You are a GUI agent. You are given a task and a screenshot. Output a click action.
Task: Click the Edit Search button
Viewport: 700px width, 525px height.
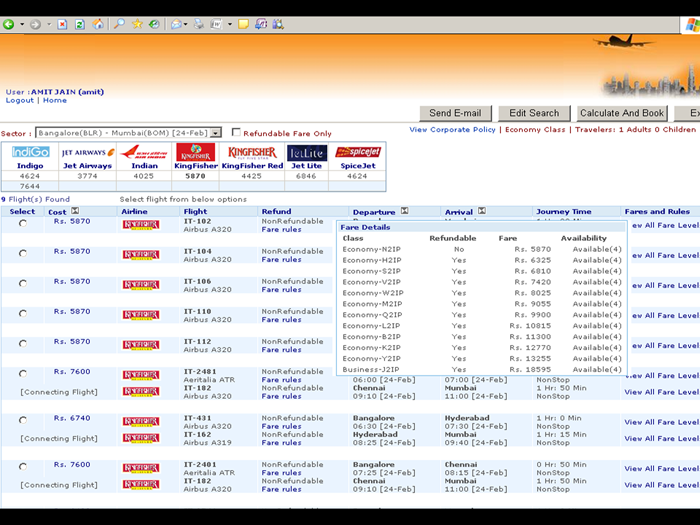click(x=534, y=113)
